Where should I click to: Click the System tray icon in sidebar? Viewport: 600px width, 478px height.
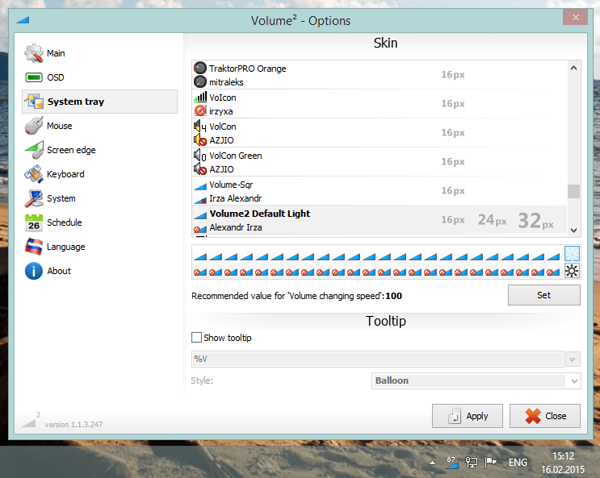click(x=34, y=101)
